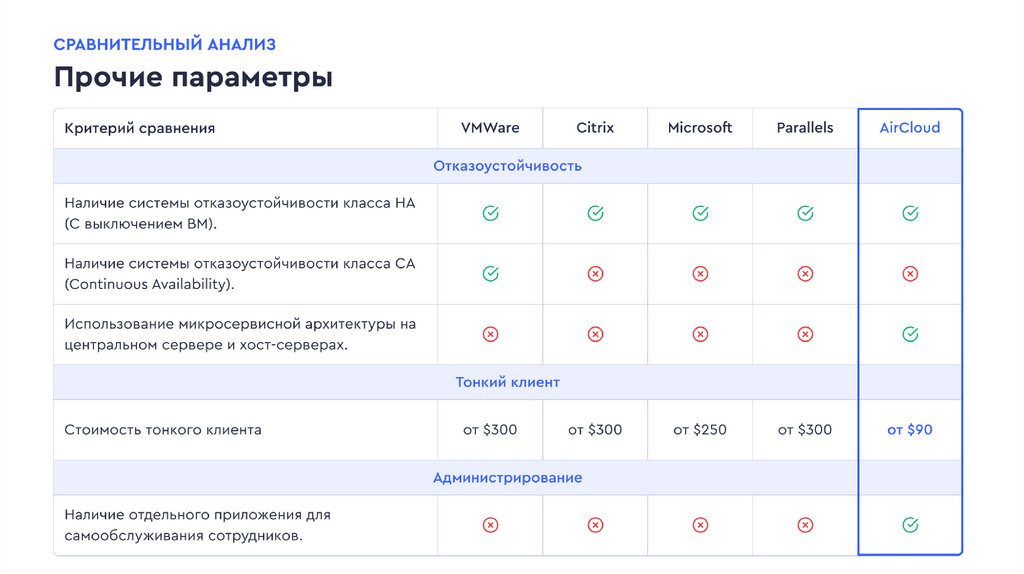Click the Citrix column header
1024x574 pixels.
point(595,128)
